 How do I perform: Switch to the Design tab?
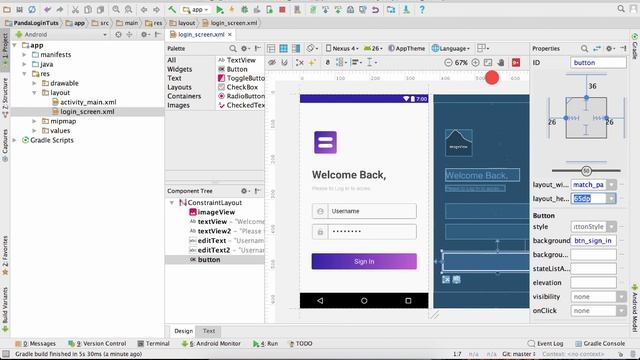point(183,331)
